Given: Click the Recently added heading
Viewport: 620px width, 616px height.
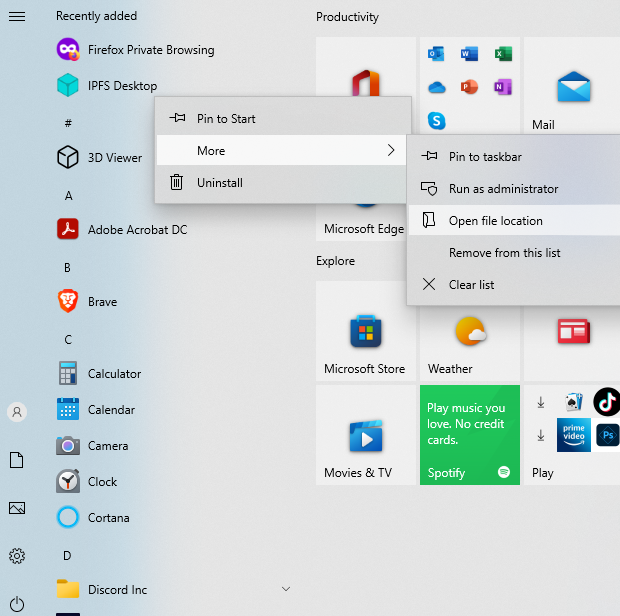Looking at the screenshot, I should point(96,16).
